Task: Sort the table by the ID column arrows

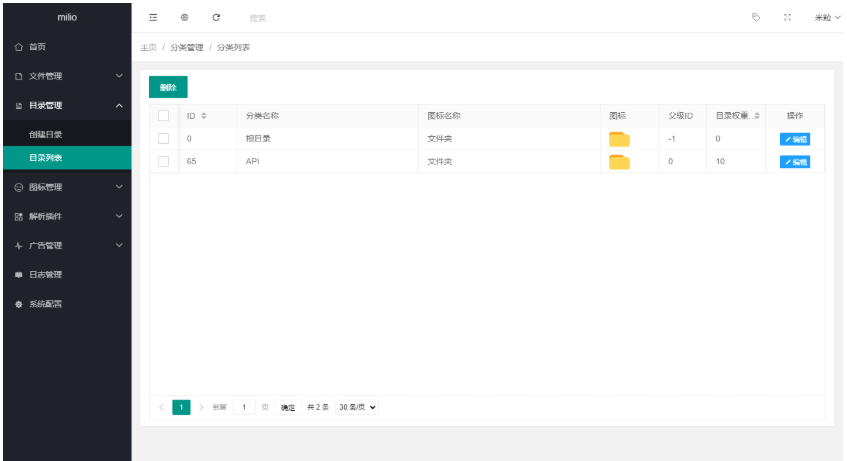Action: coord(204,116)
